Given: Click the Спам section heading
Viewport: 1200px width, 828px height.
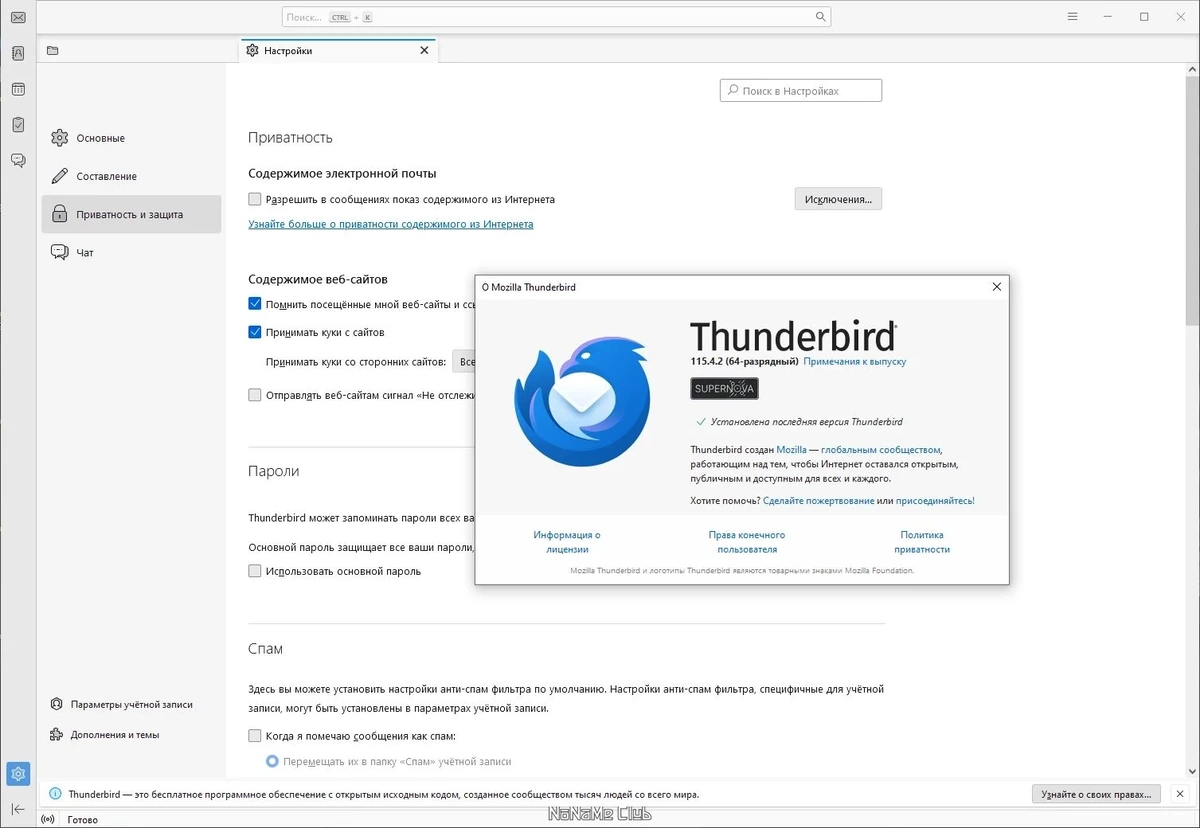Looking at the screenshot, I should pyautogui.click(x=265, y=649).
